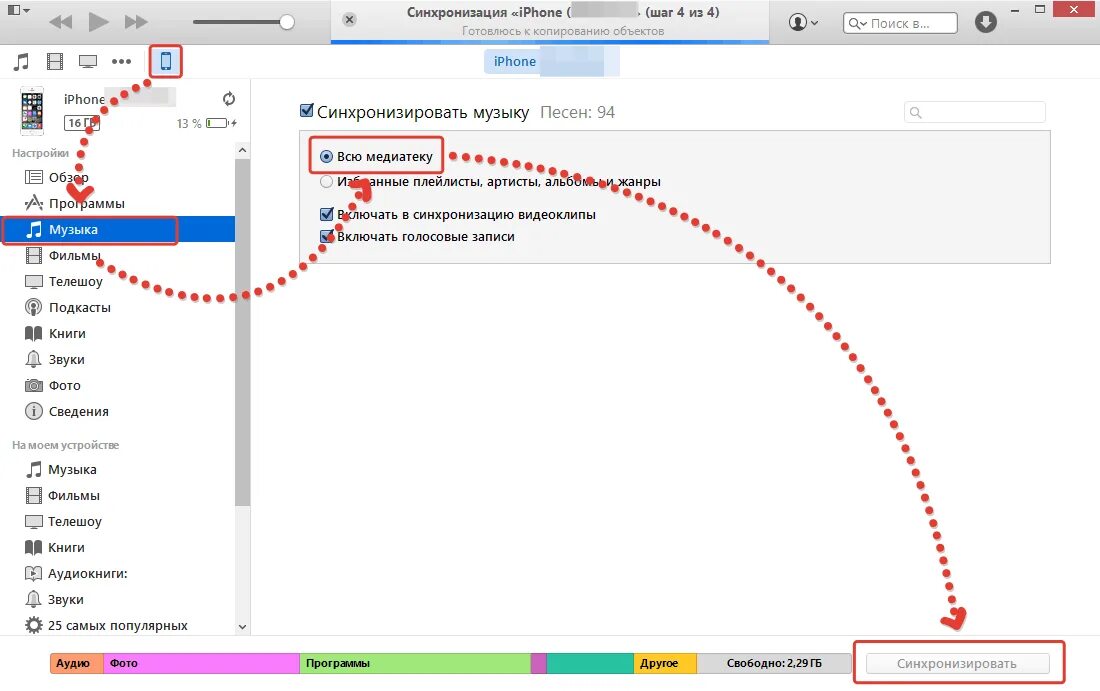Open the TV Shows monitor icon
Viewport: 1100px width, 691px height.
pyautogui.click(x=88, y=62)
